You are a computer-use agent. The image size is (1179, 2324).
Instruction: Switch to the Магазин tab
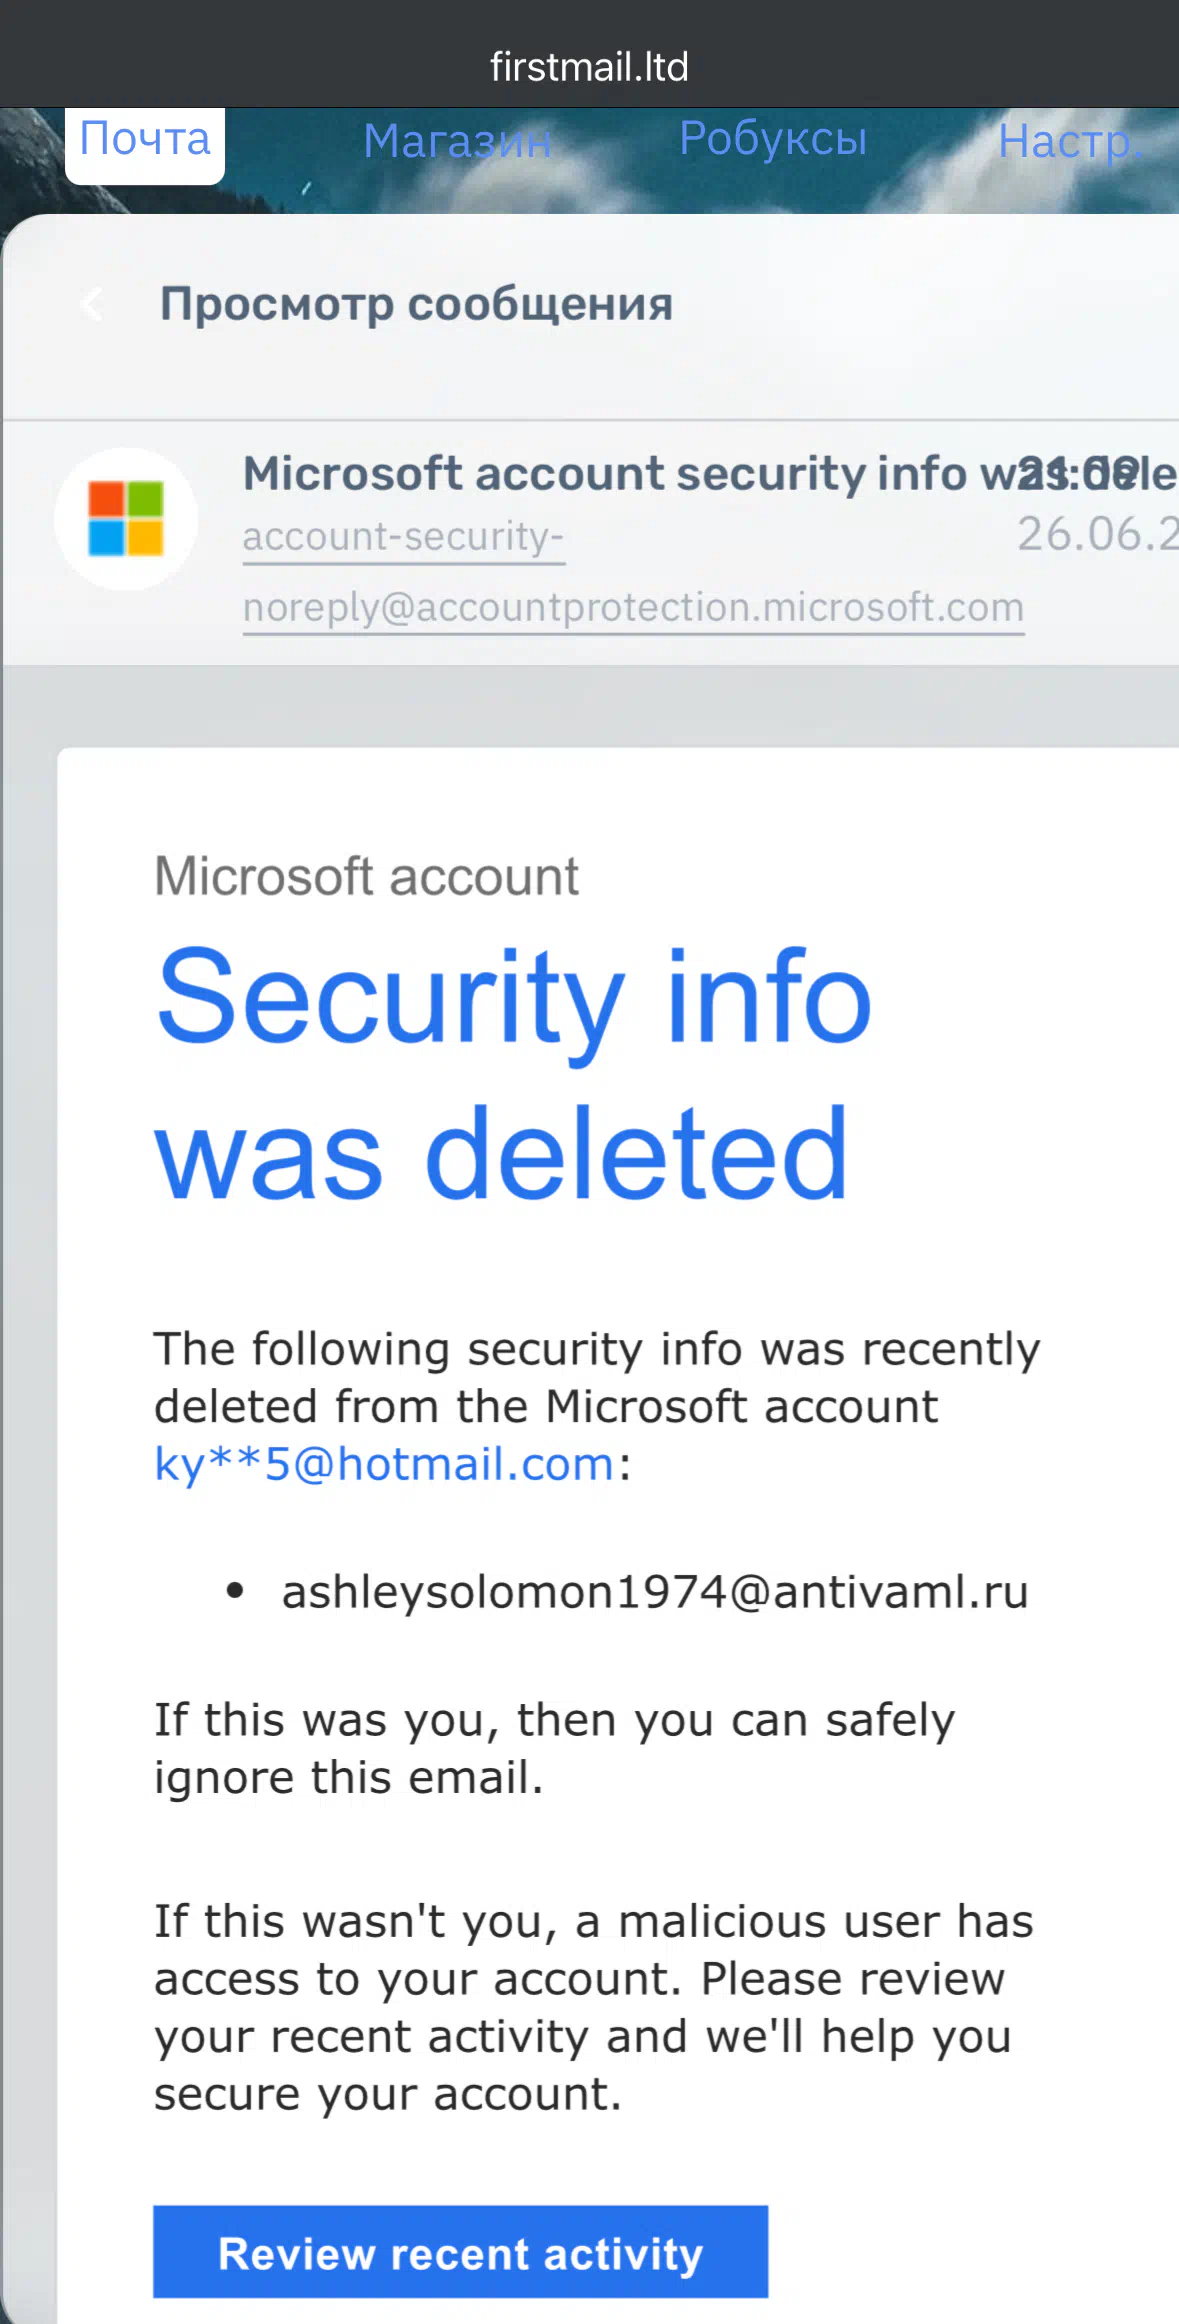point(457,141)
